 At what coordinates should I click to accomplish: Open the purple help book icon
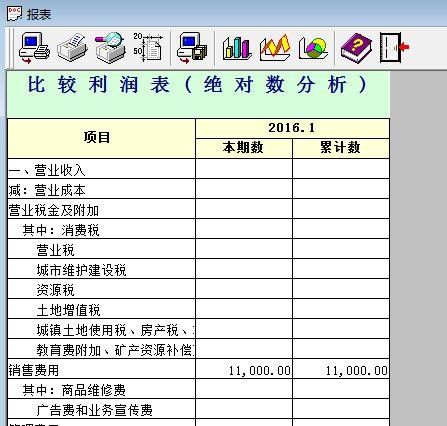pyautogui.click(x=356, y=49)
